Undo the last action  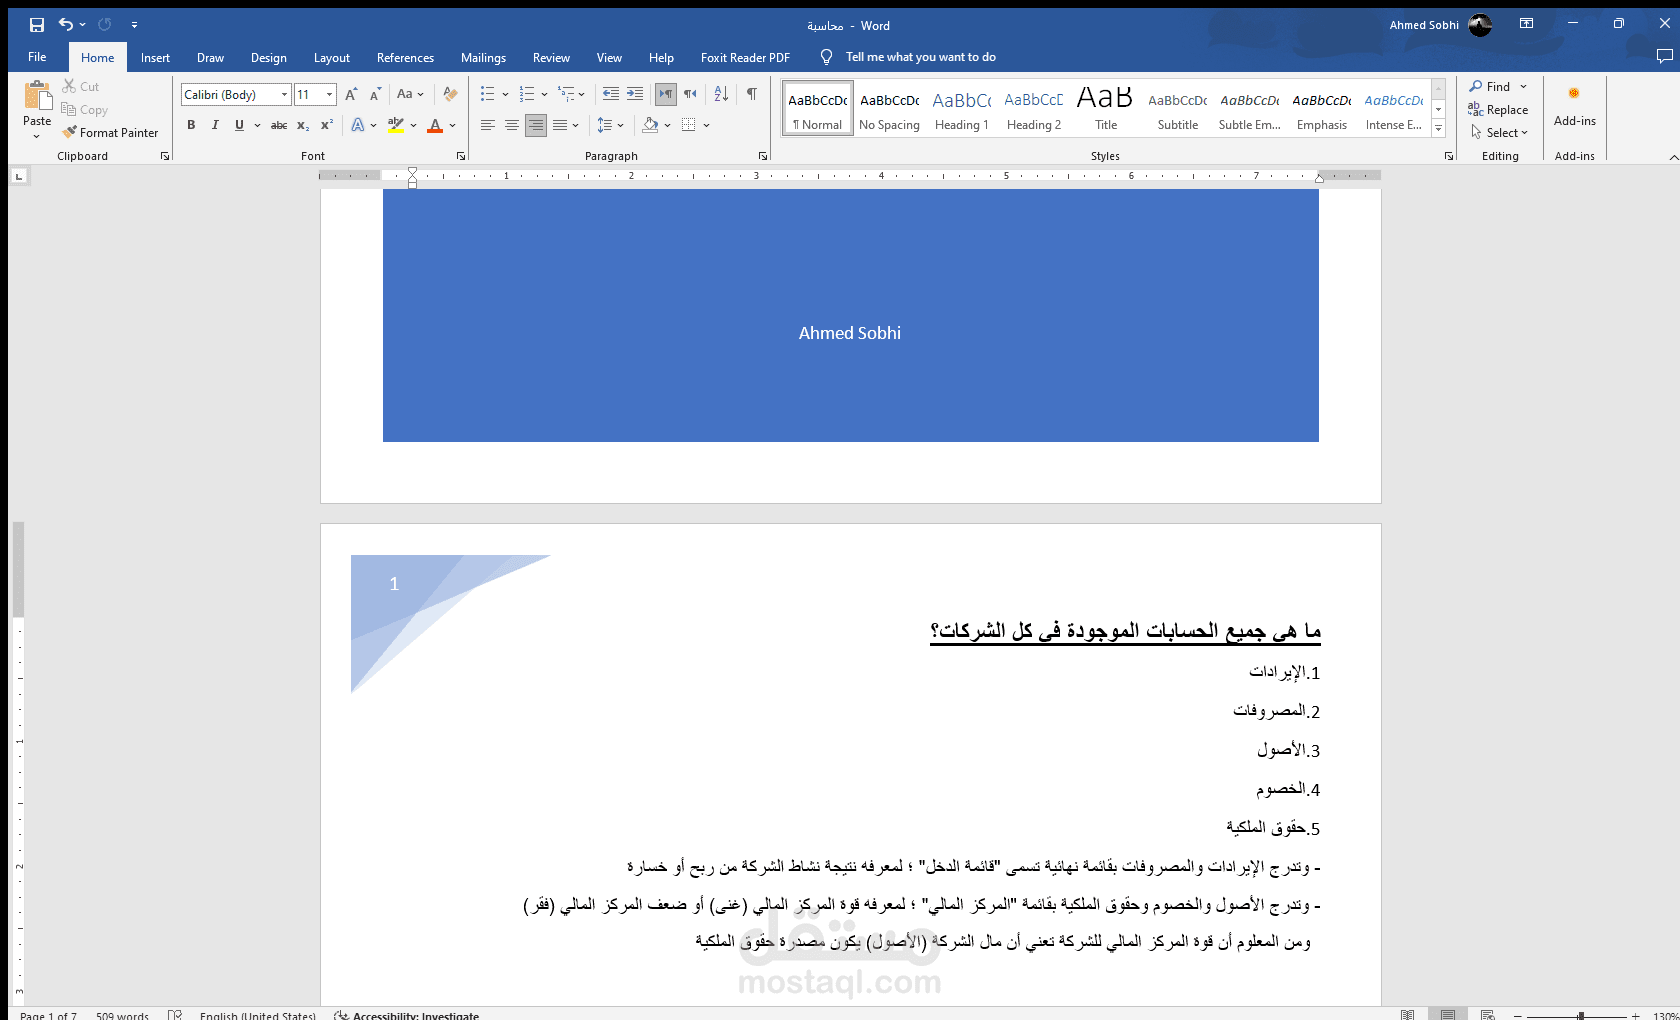click(x=66, y=25)
